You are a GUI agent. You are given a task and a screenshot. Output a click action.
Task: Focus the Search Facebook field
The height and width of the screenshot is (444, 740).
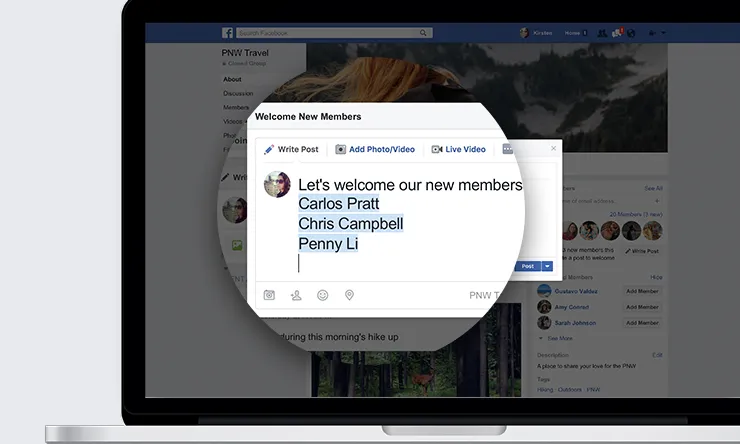point(334,33)
